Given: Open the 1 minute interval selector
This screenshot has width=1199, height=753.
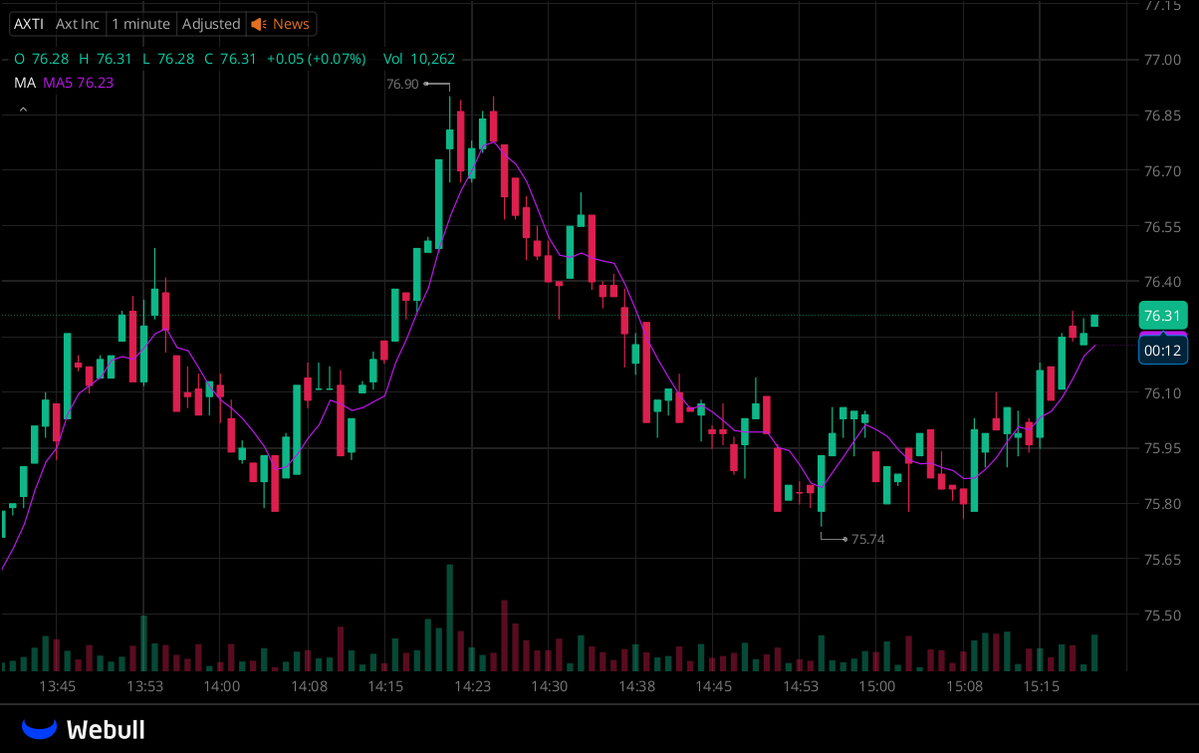Looking at the screenshot, I should pyautogui.click(x=141, y=24).
